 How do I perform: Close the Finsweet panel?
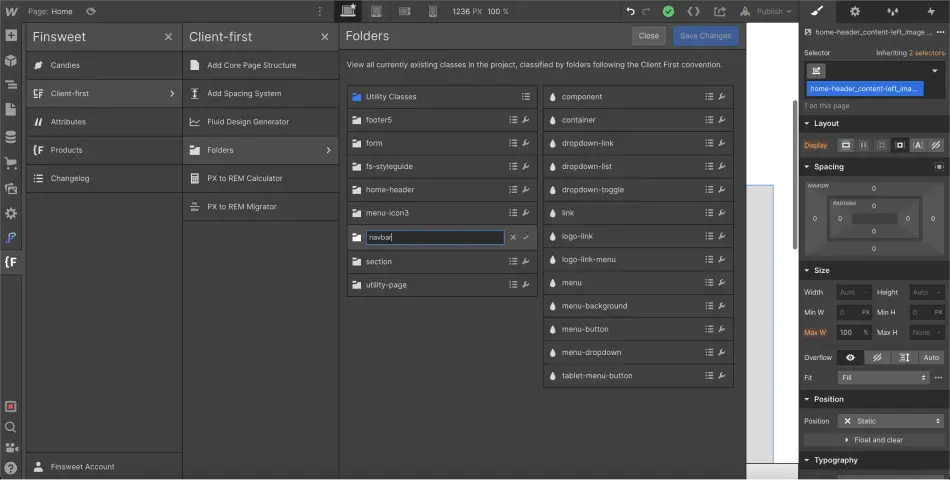[x=168, y=37]
